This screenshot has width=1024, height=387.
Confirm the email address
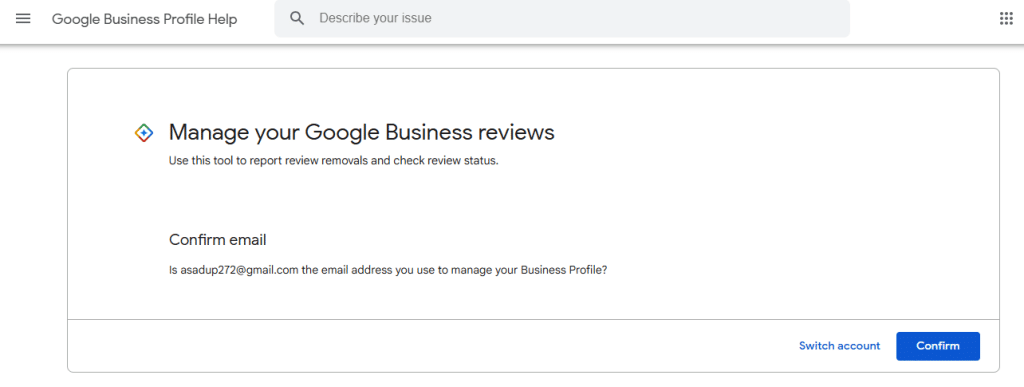(x=938, y=346)
